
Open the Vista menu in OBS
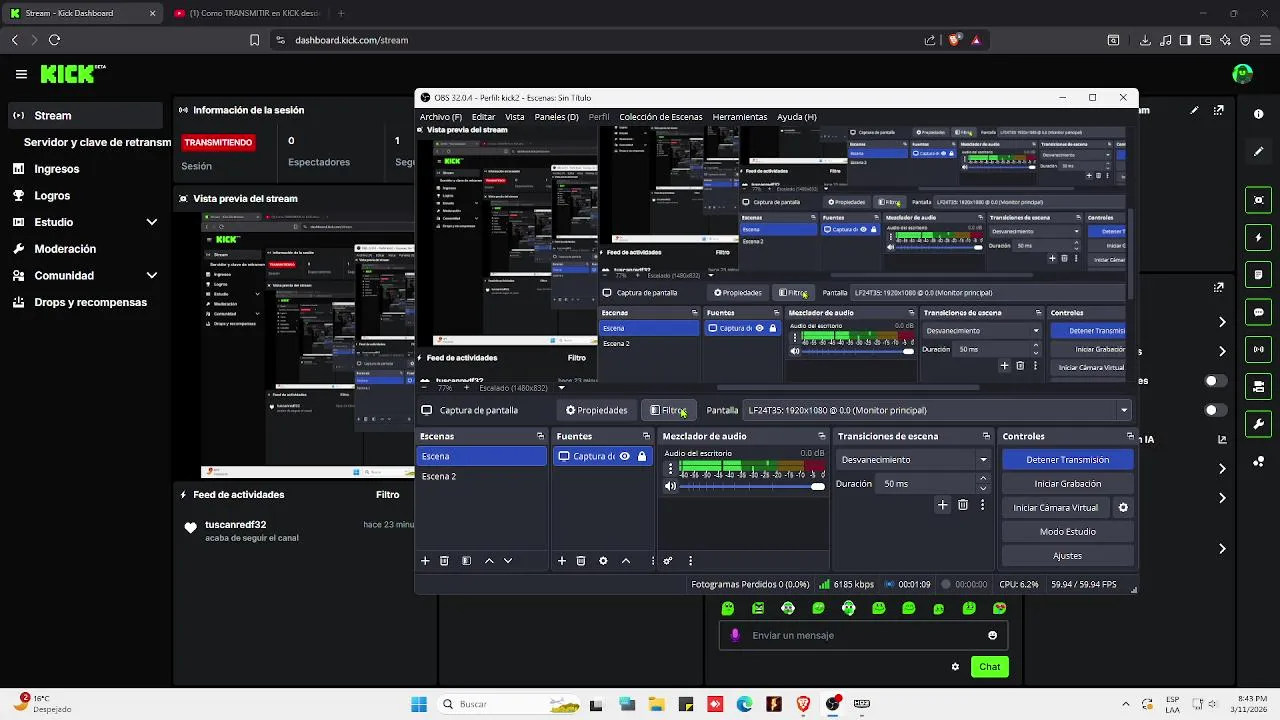(x=514, y=117)
